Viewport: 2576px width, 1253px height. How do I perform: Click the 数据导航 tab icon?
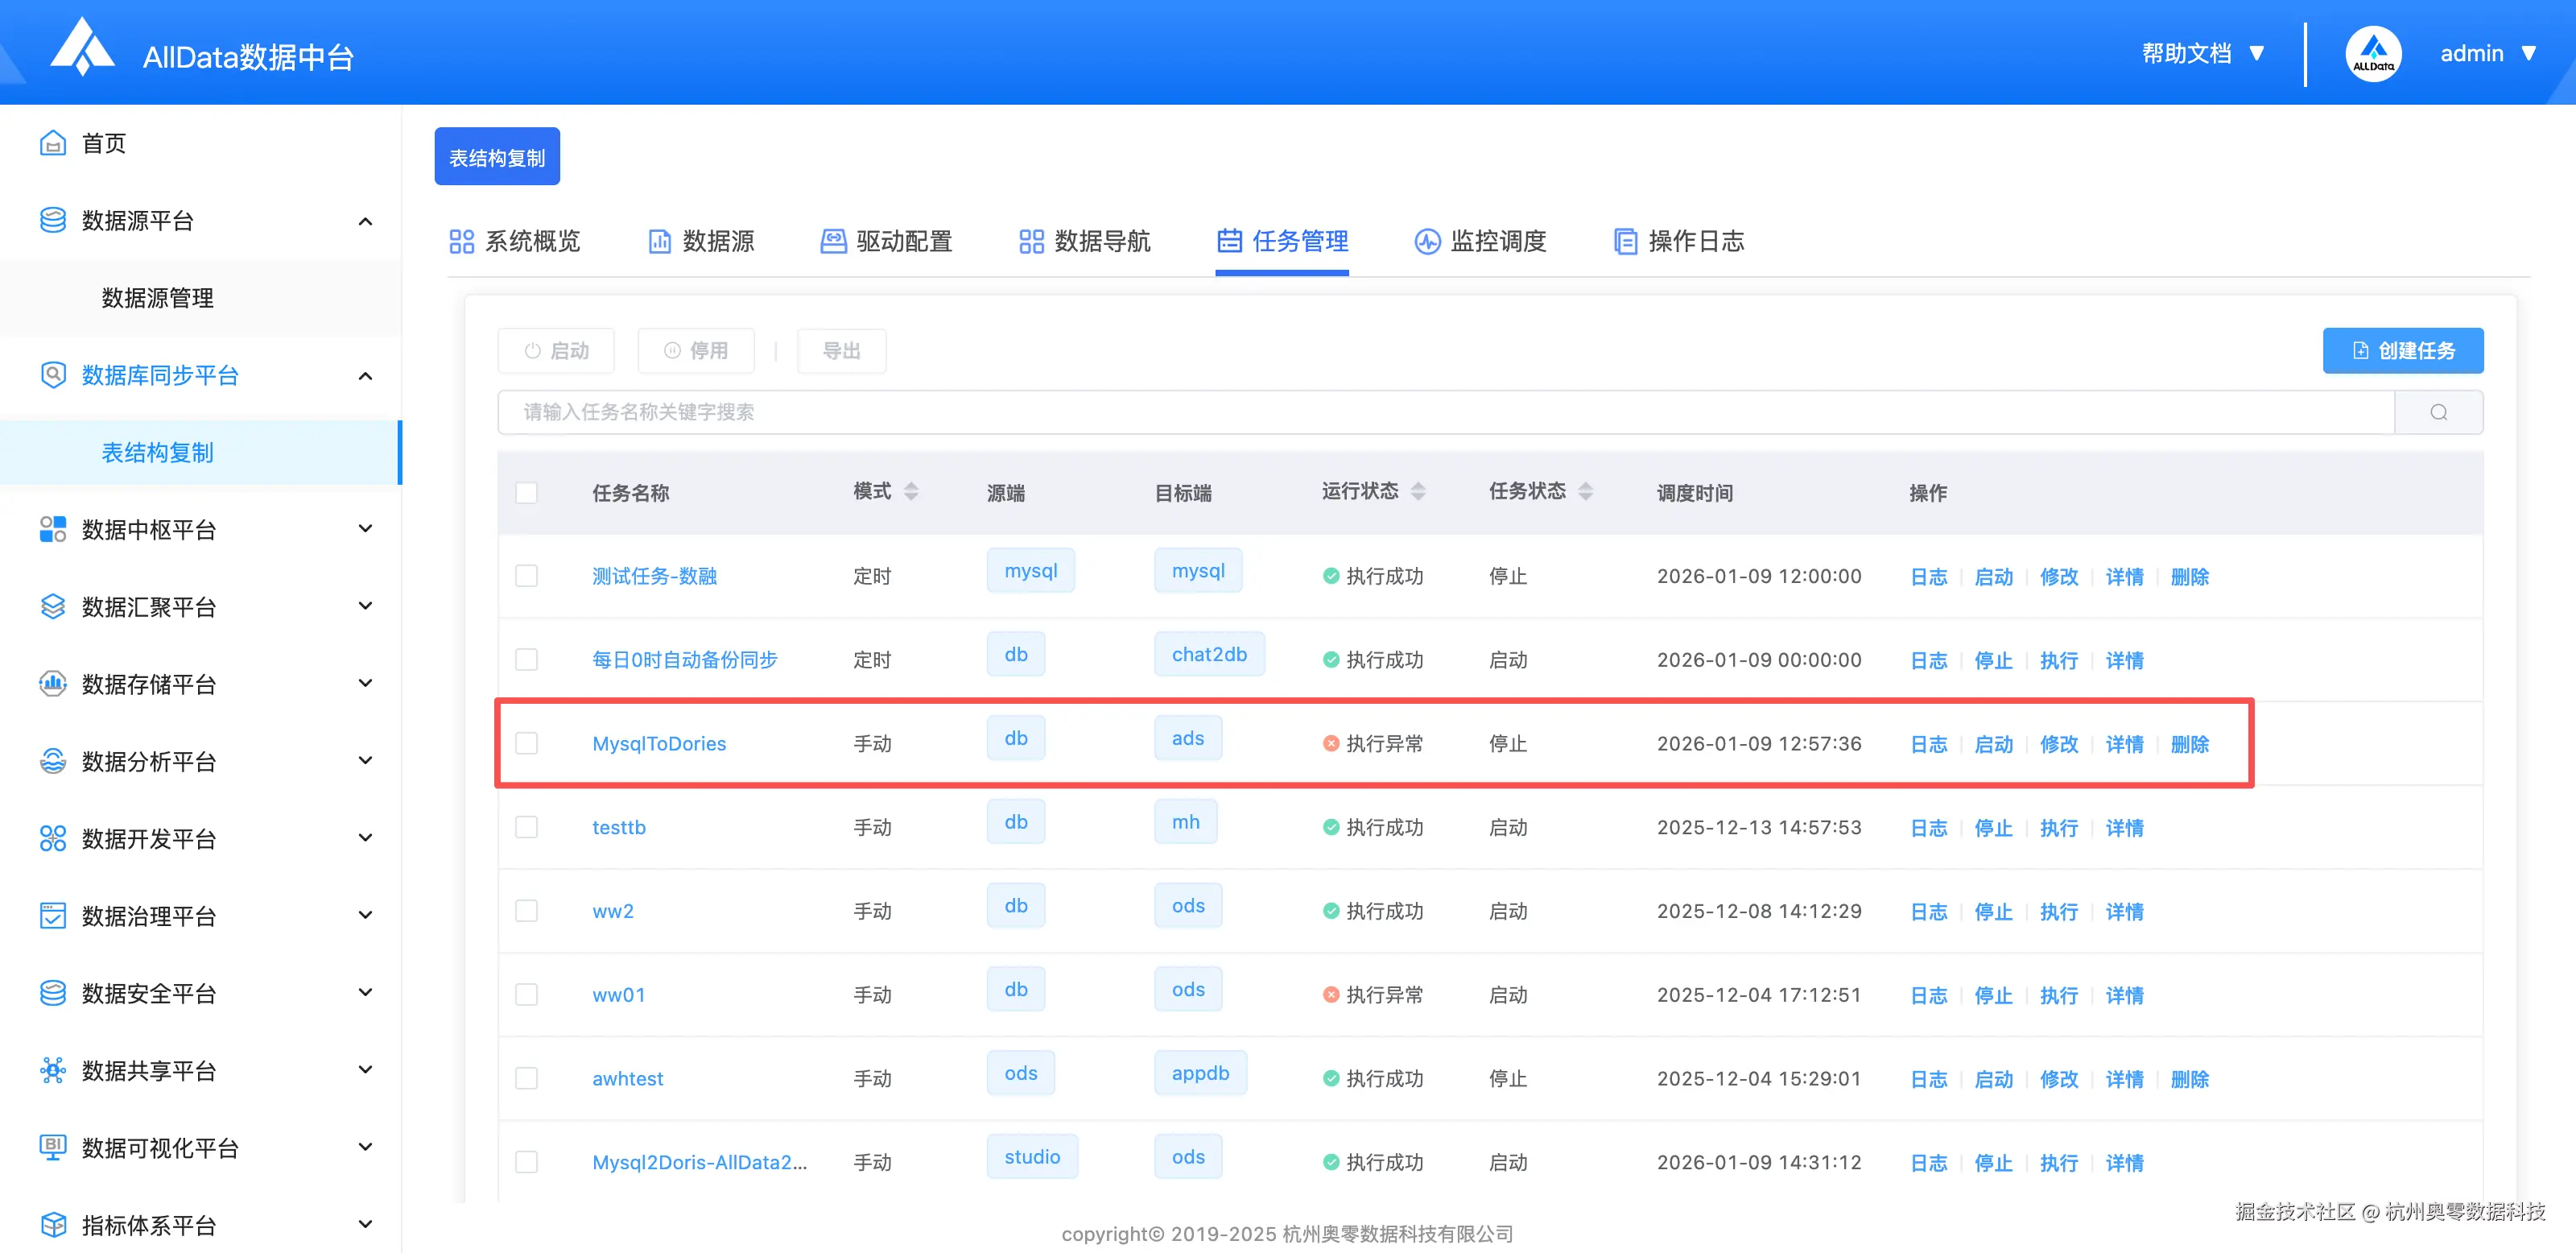[1031, 241]
